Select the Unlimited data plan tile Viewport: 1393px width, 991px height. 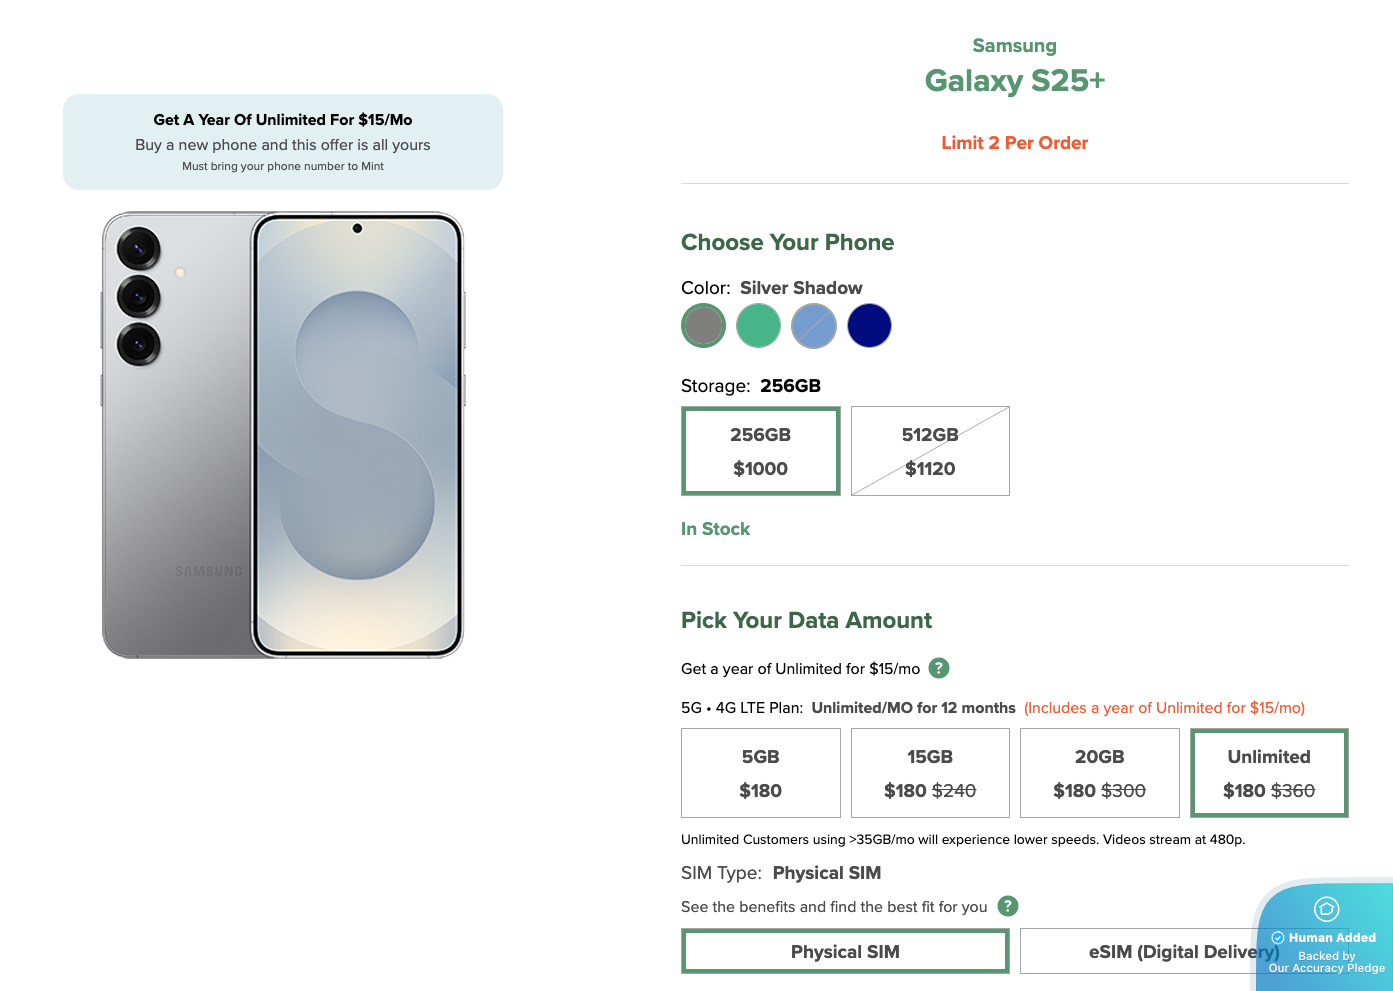click(1269, 773)
